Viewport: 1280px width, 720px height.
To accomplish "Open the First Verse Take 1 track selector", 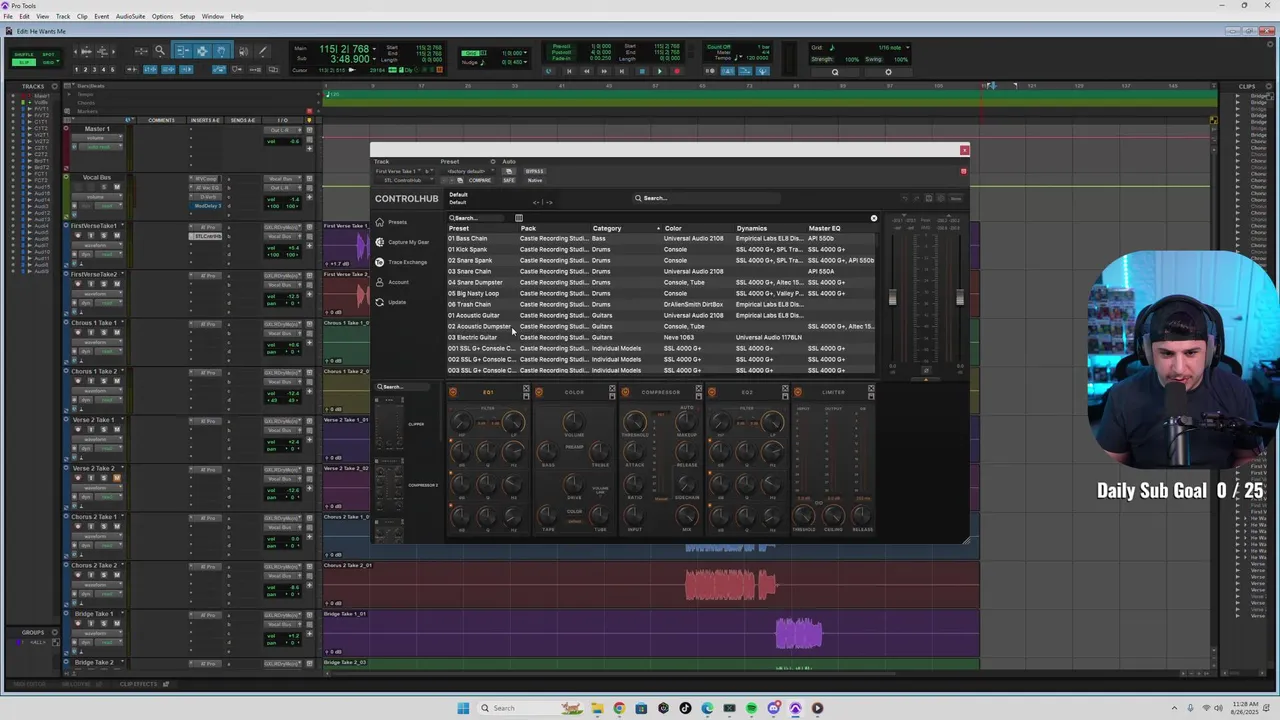I will point(397,171).
